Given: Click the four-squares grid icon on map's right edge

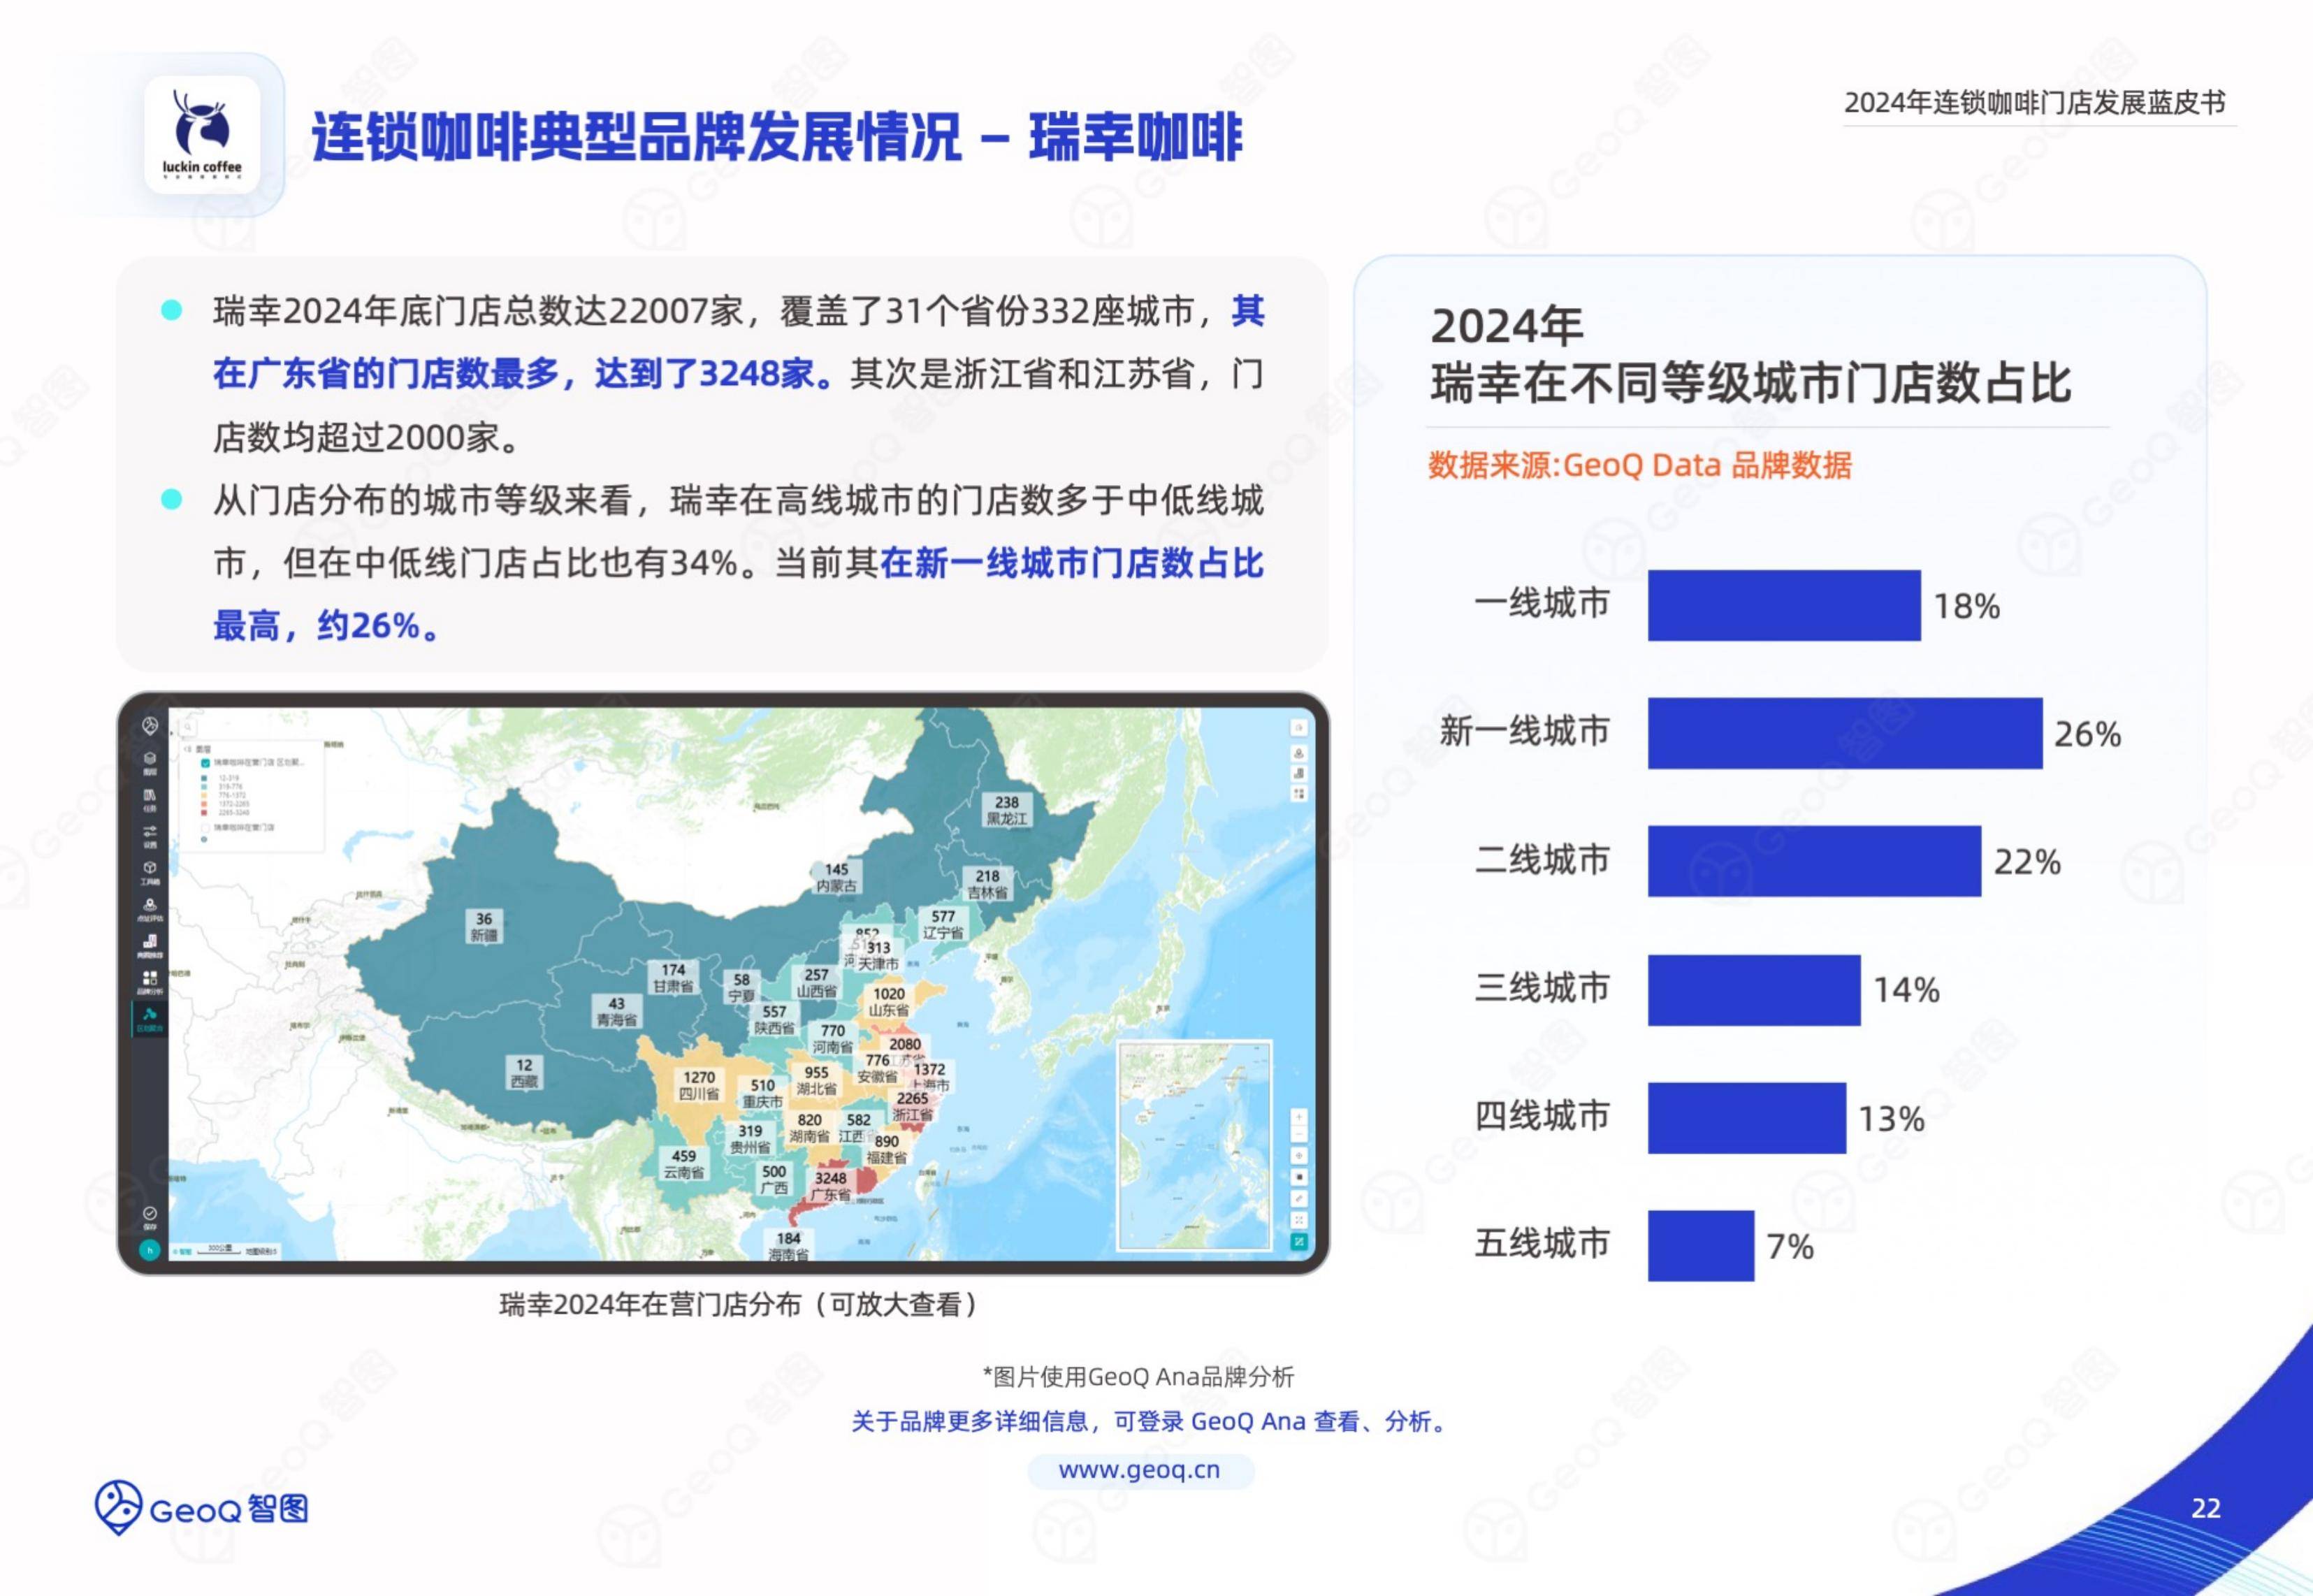Looking at the screenshot, I should coord(1299,794).
